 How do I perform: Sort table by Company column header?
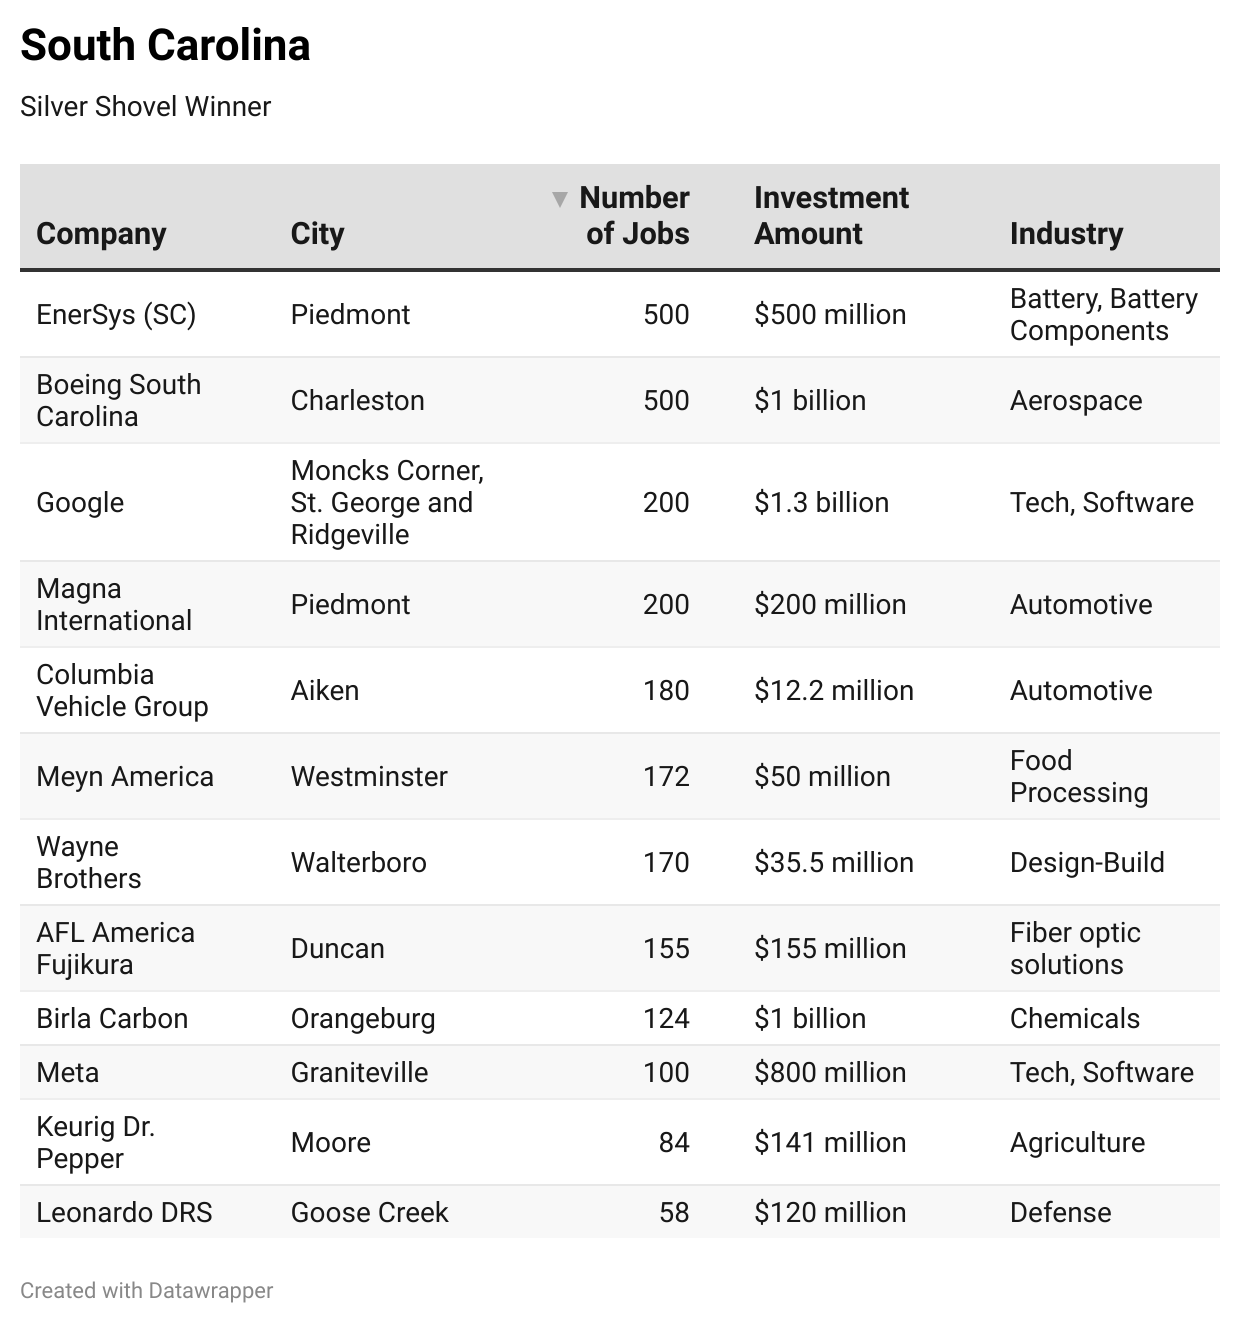(x=101, y=233)
